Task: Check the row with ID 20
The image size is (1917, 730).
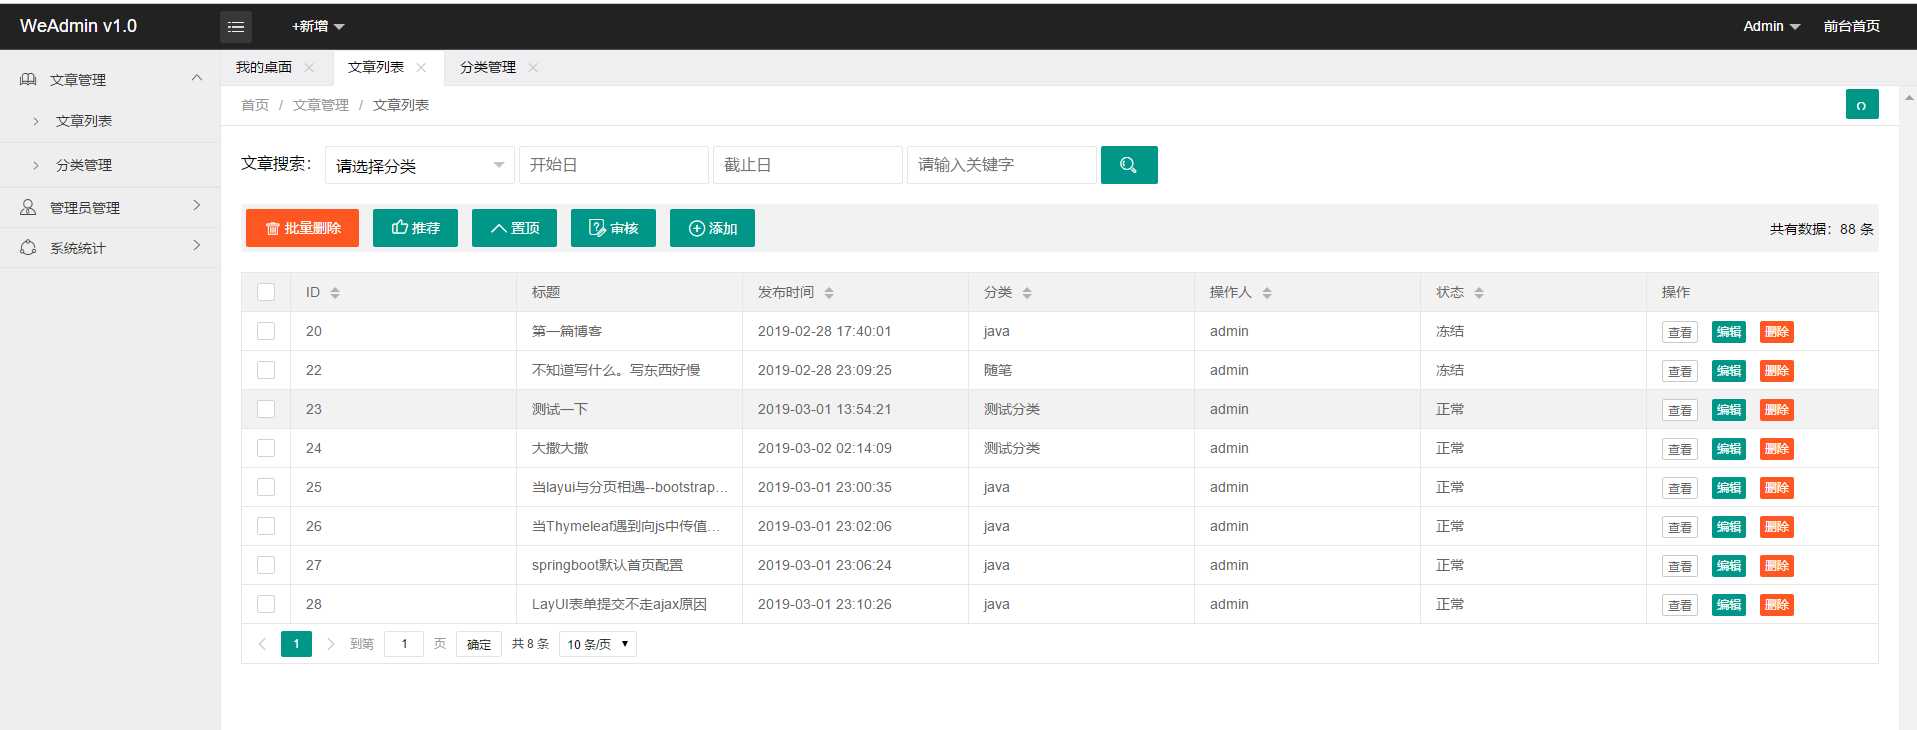Action: coord(266,331)
